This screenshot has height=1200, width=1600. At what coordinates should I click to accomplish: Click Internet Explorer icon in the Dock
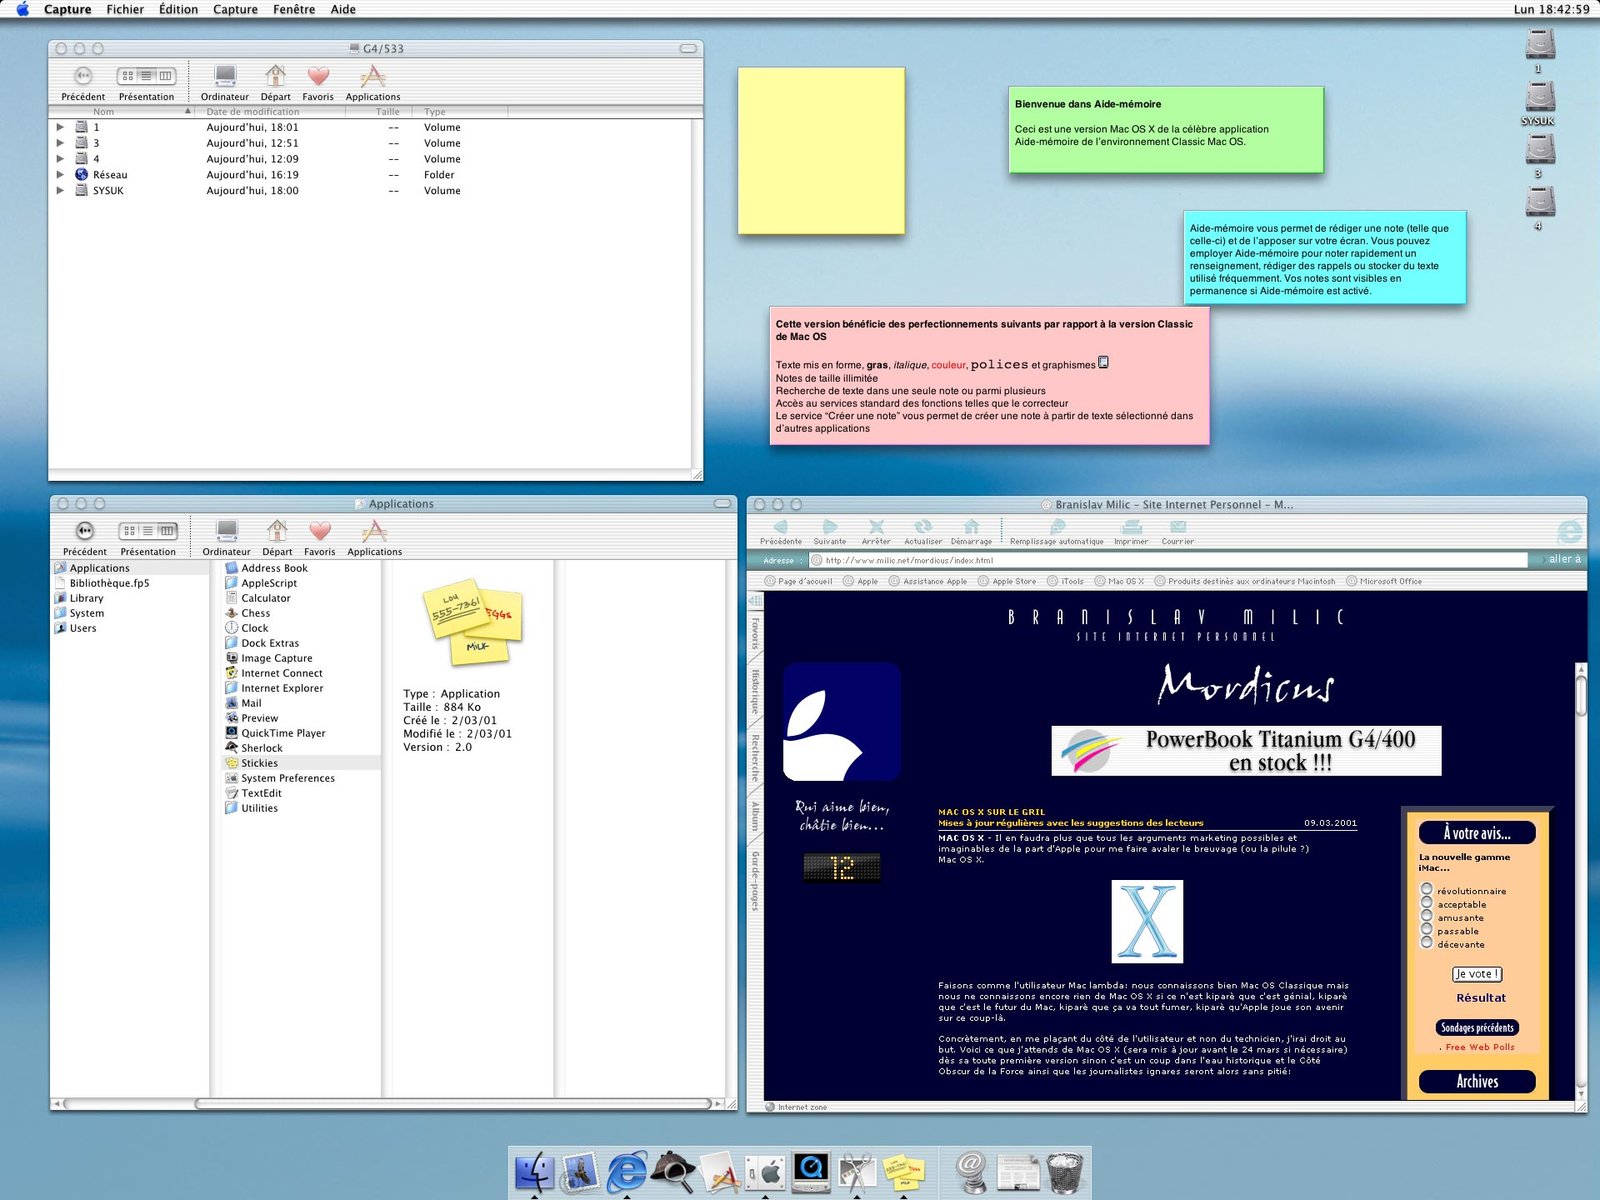(x=627, y=1171)
